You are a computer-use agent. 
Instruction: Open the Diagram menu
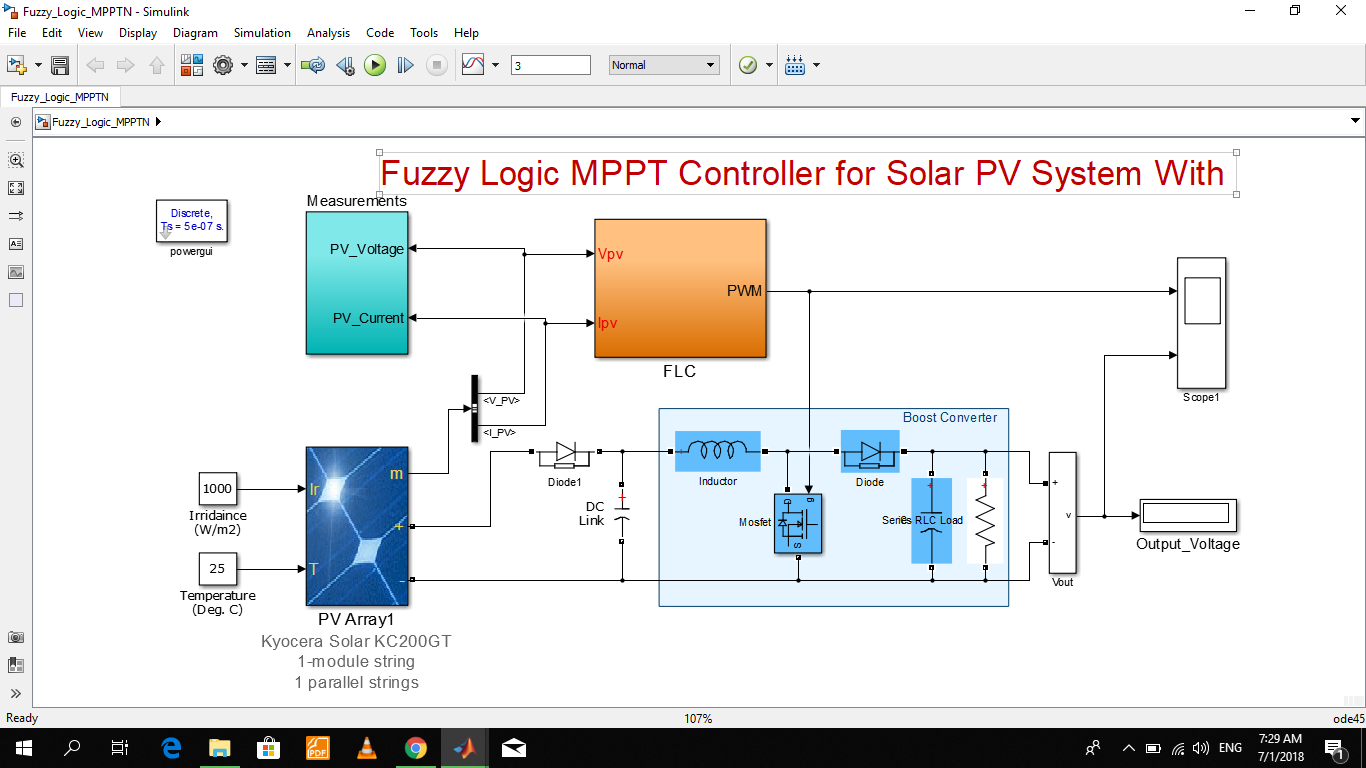click(195, 33)
